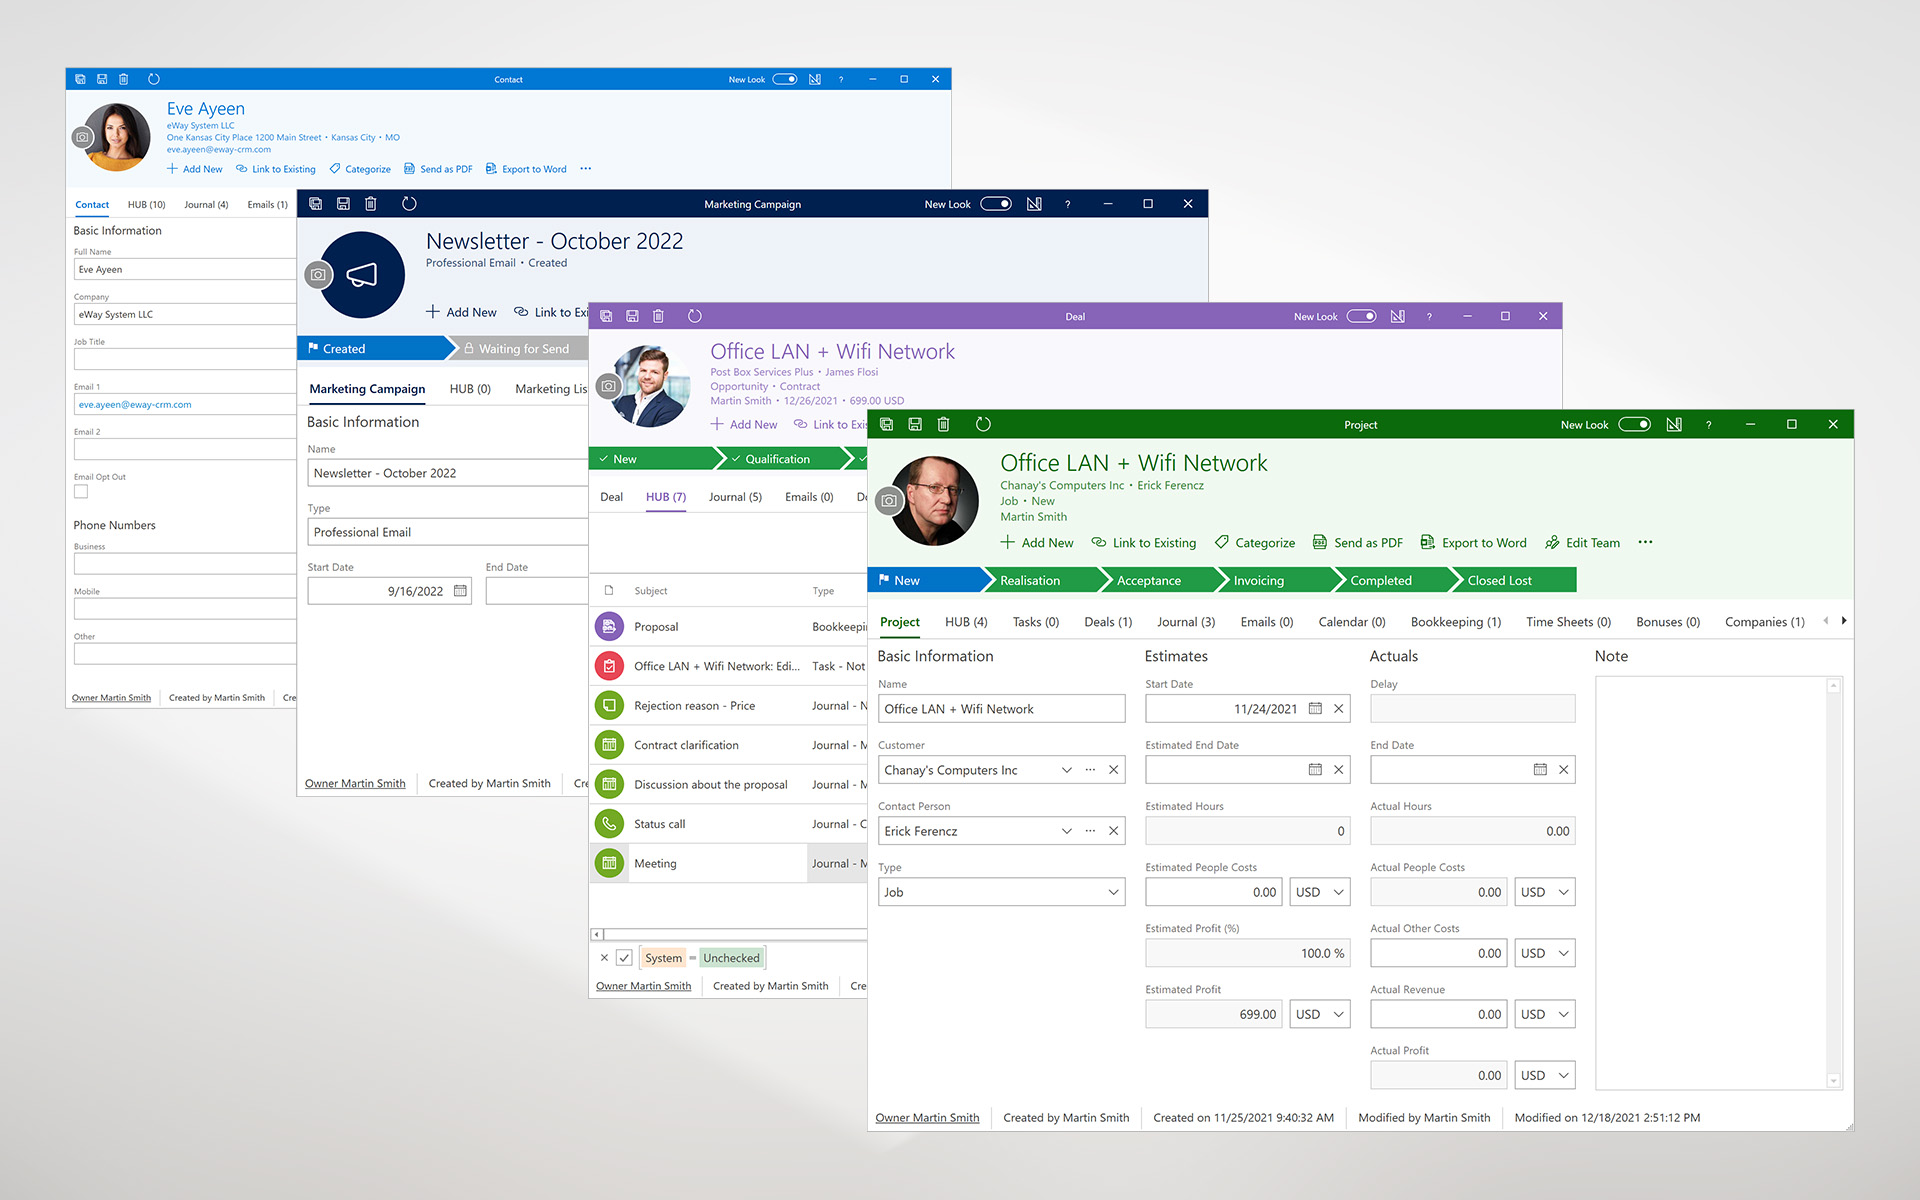Open Proposal item icon in Deal HUB list
This screenshot has height=1200, width=1920.
pyautogui.click(x=609, y=627)
